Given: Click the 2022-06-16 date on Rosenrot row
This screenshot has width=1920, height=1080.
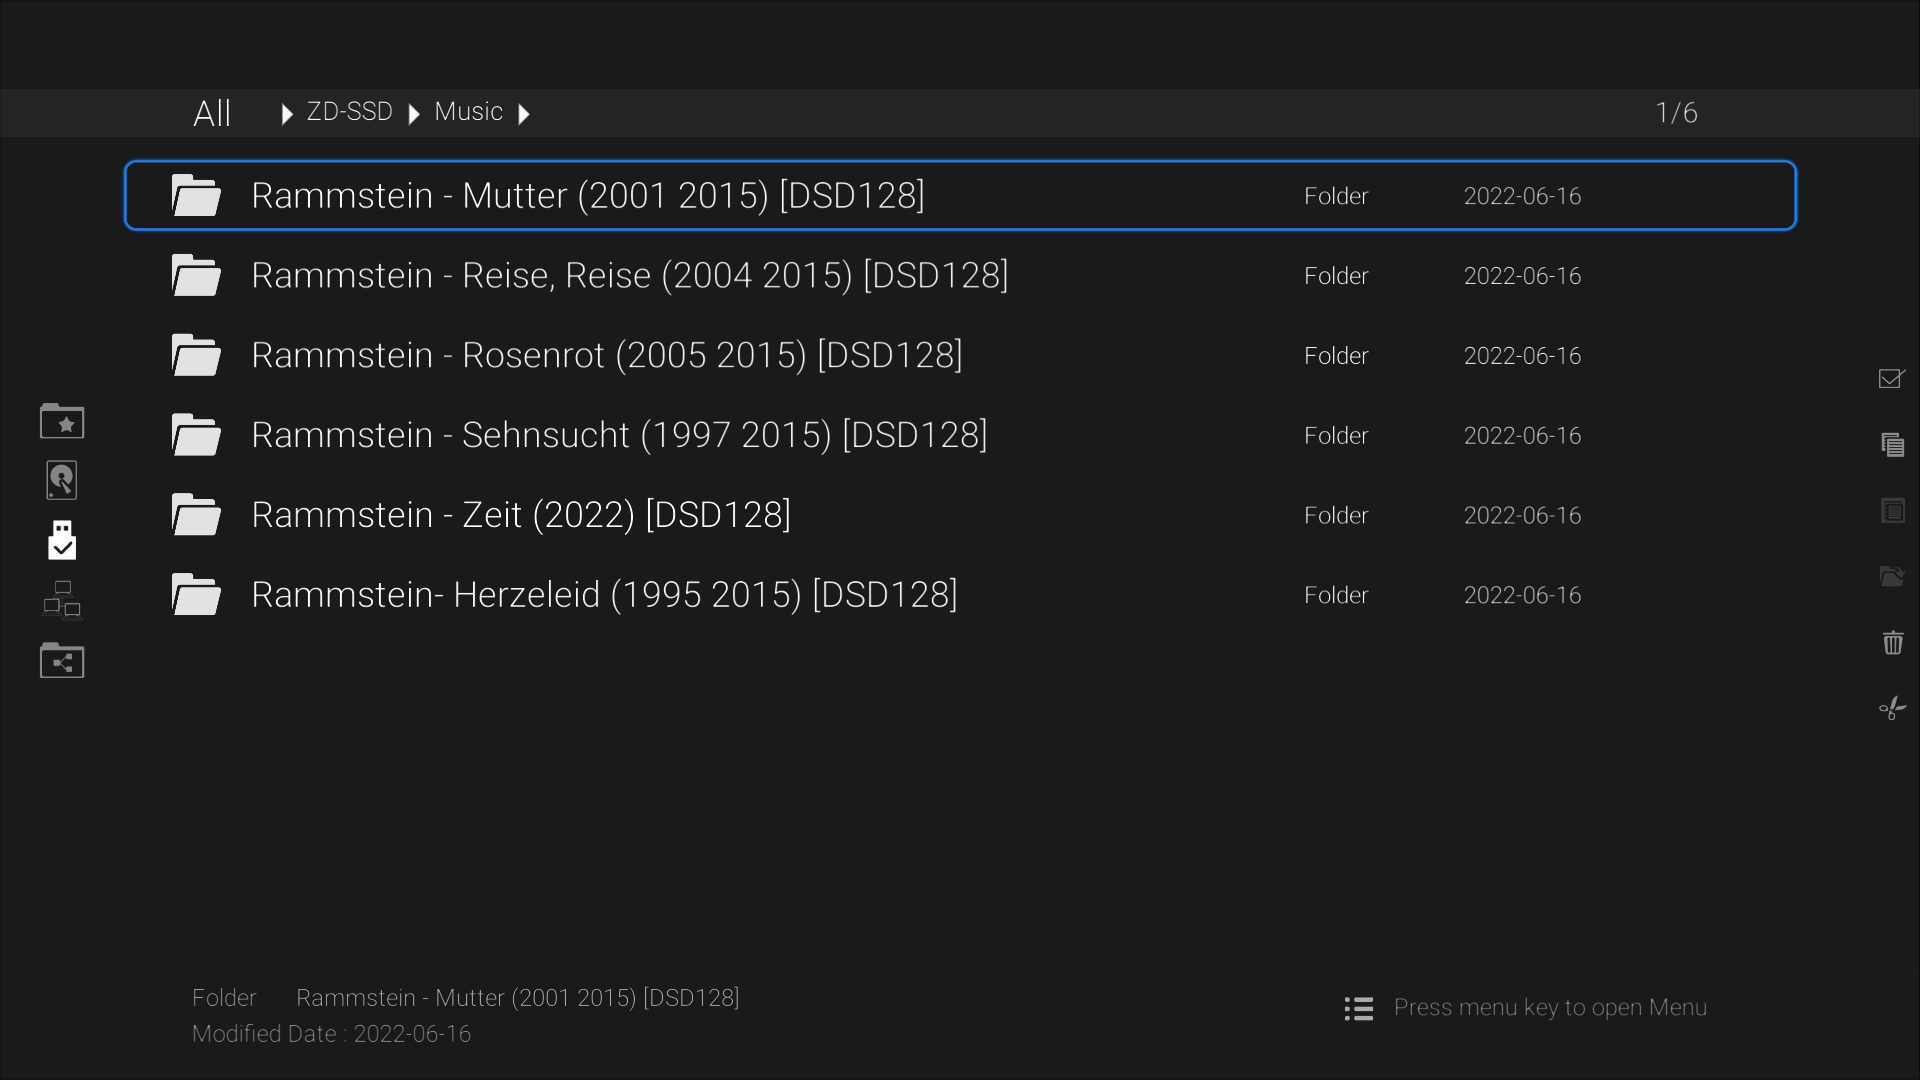Looking at the screenshot, I should (x=1522, y=356).
